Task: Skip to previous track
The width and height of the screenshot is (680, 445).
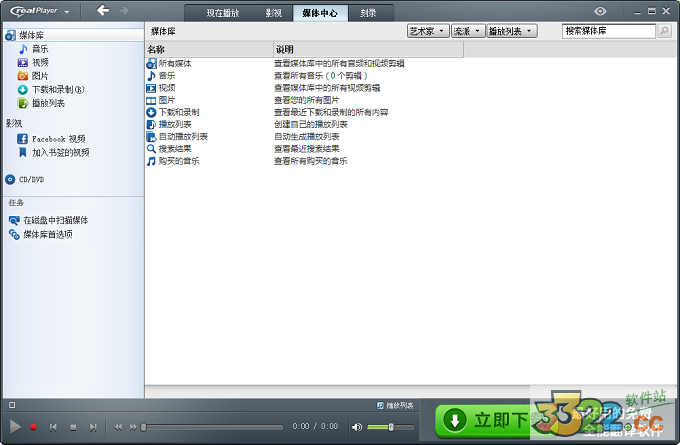Action: [x=53, y=427]
